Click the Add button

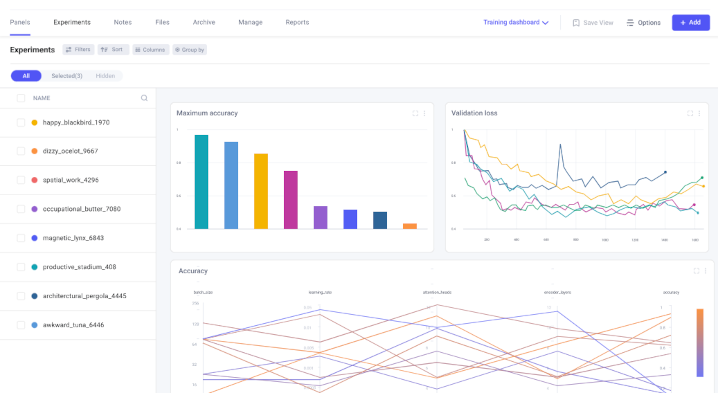click(691, 22)
